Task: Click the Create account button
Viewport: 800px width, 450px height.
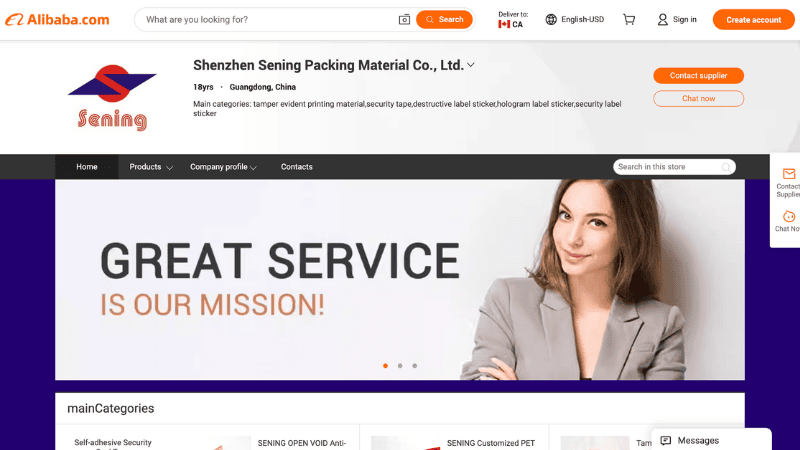Action: click(x=754, y=20)
